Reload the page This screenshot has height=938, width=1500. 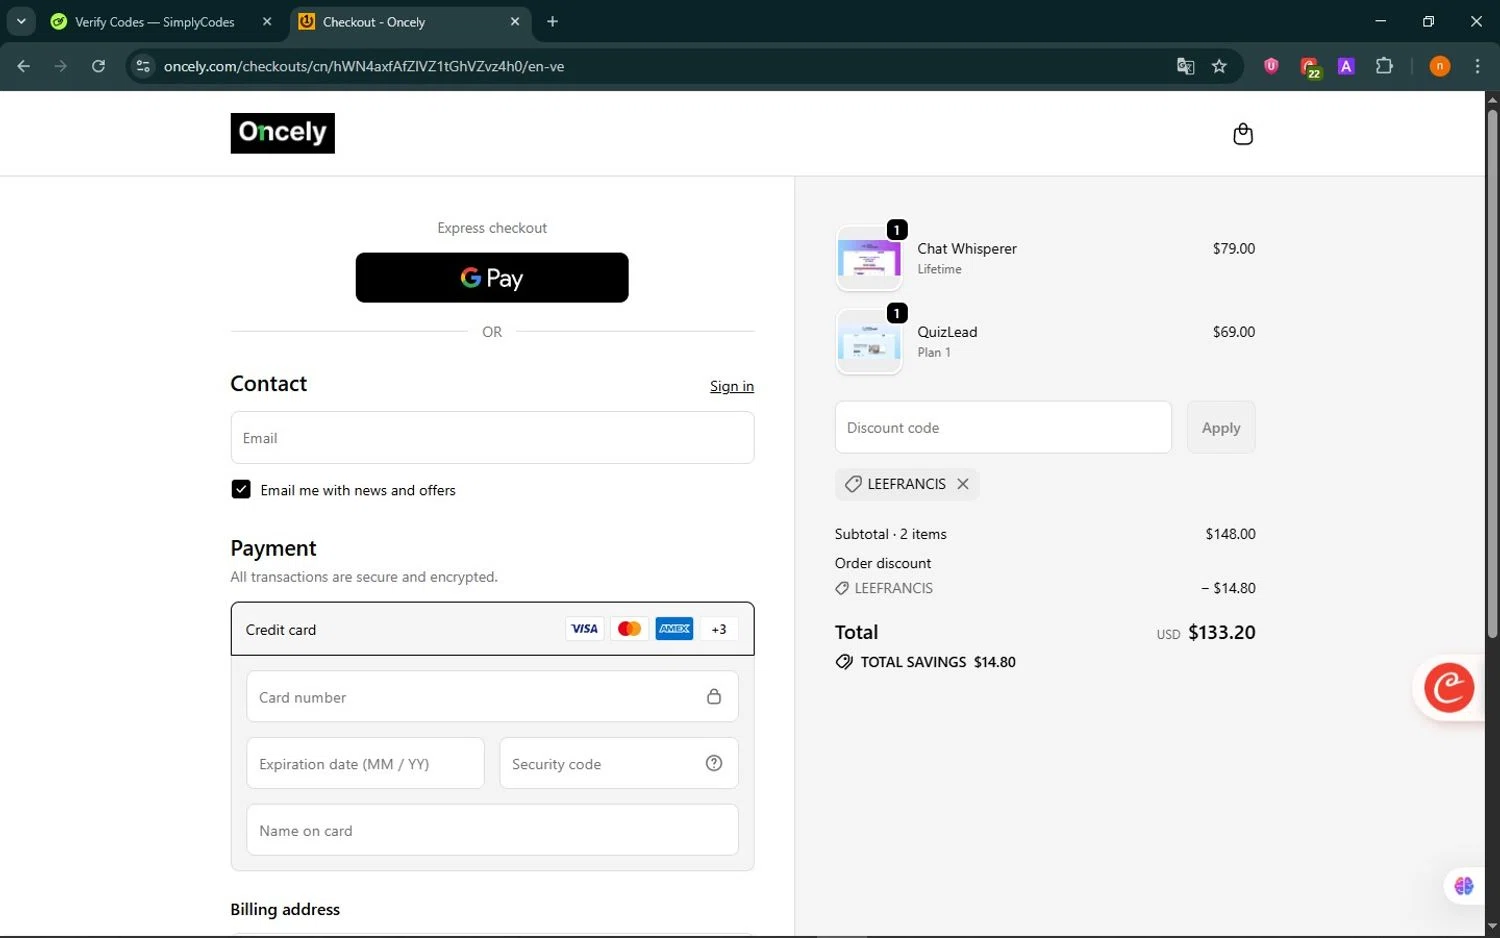tap(98, 66)
